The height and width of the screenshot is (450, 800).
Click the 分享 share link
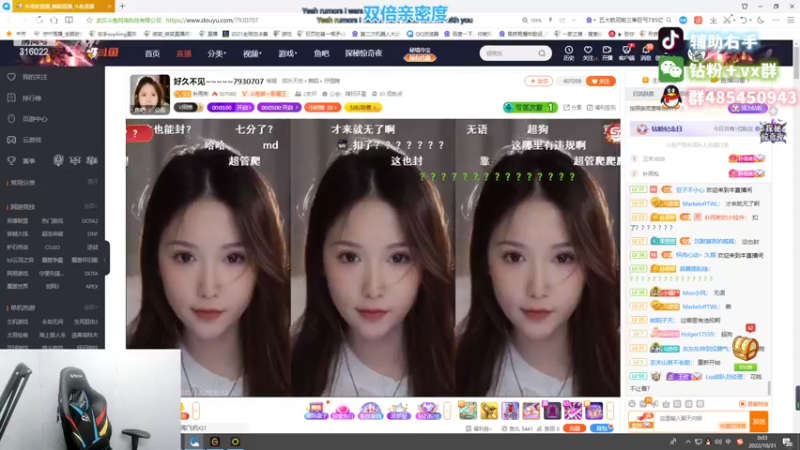572,108
